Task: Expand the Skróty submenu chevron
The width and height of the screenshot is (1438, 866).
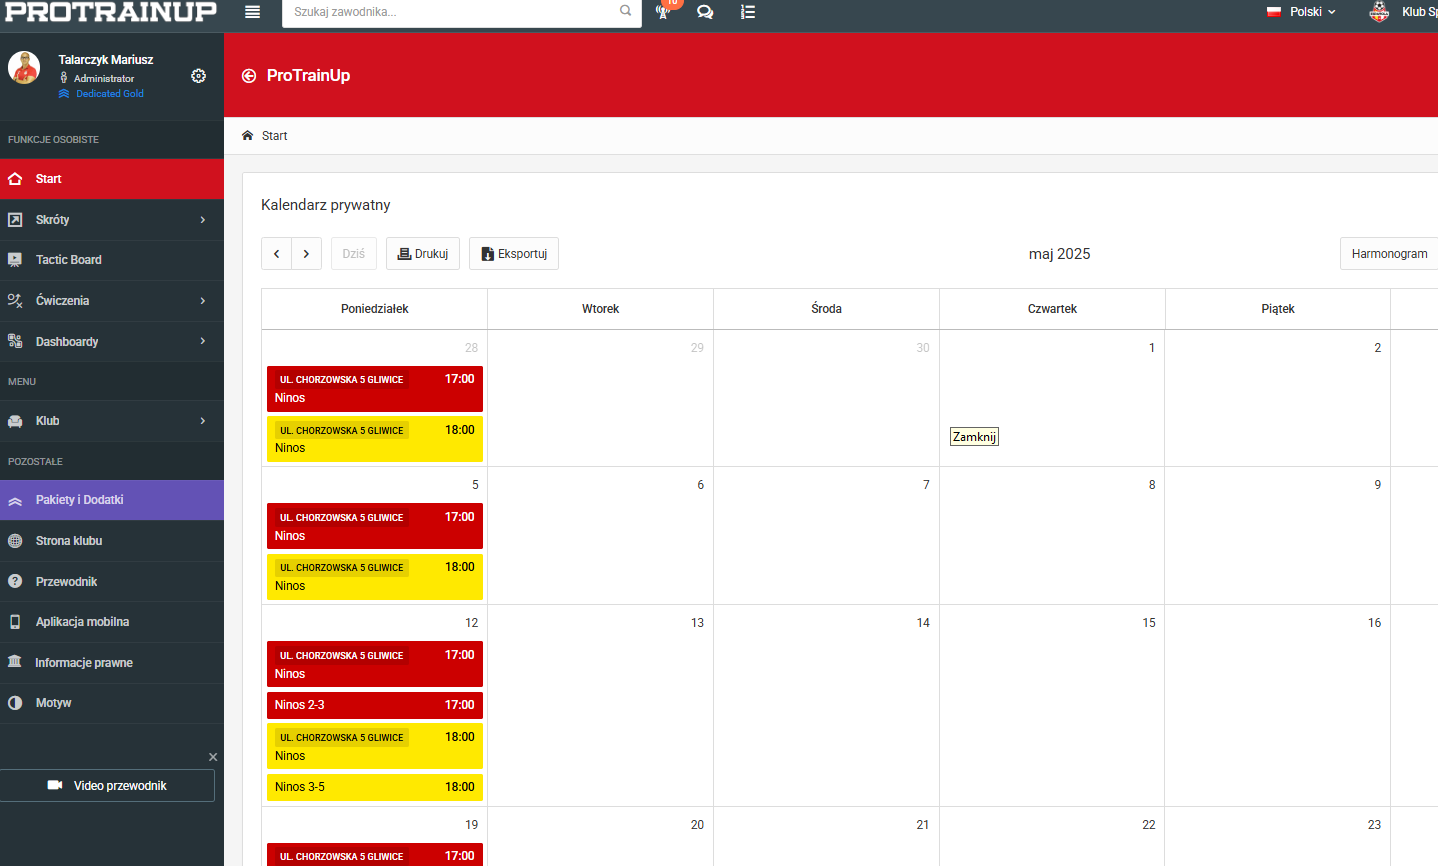Action: [203, 219]
